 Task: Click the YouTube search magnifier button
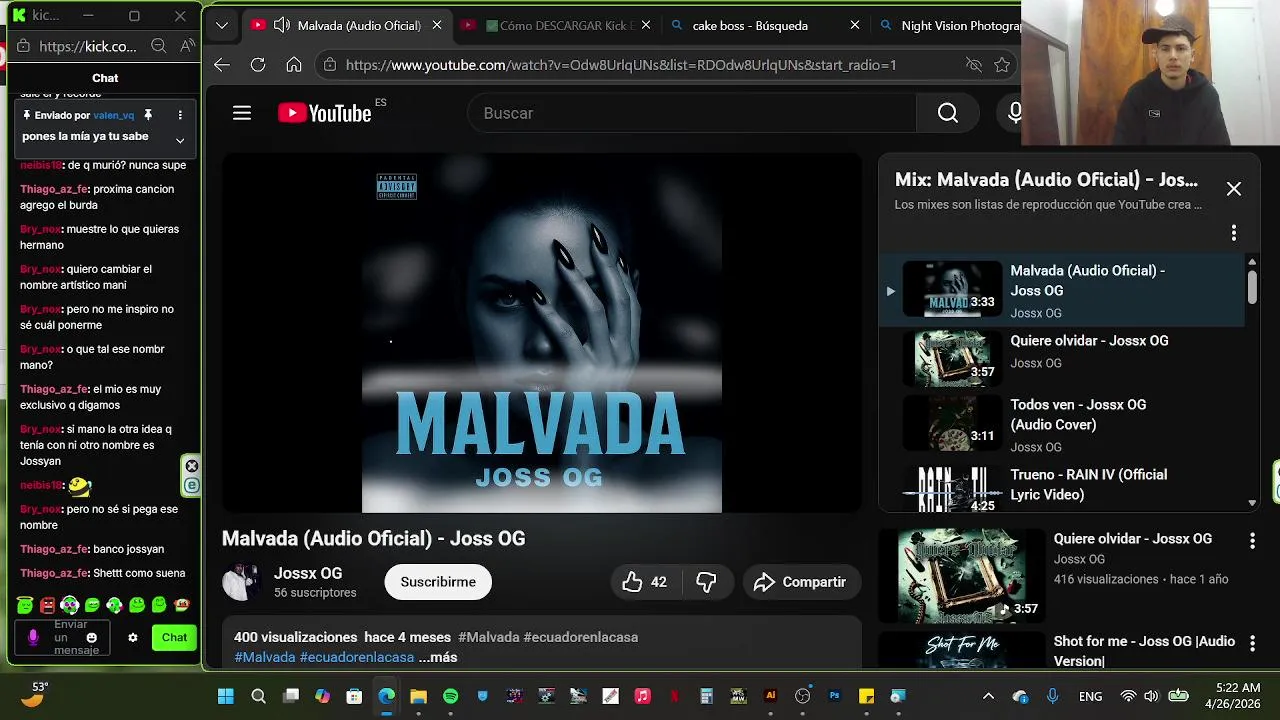948,113
